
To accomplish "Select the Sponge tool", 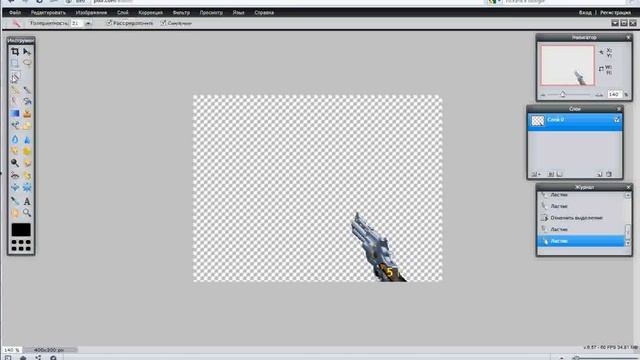I will pos(27,151).
